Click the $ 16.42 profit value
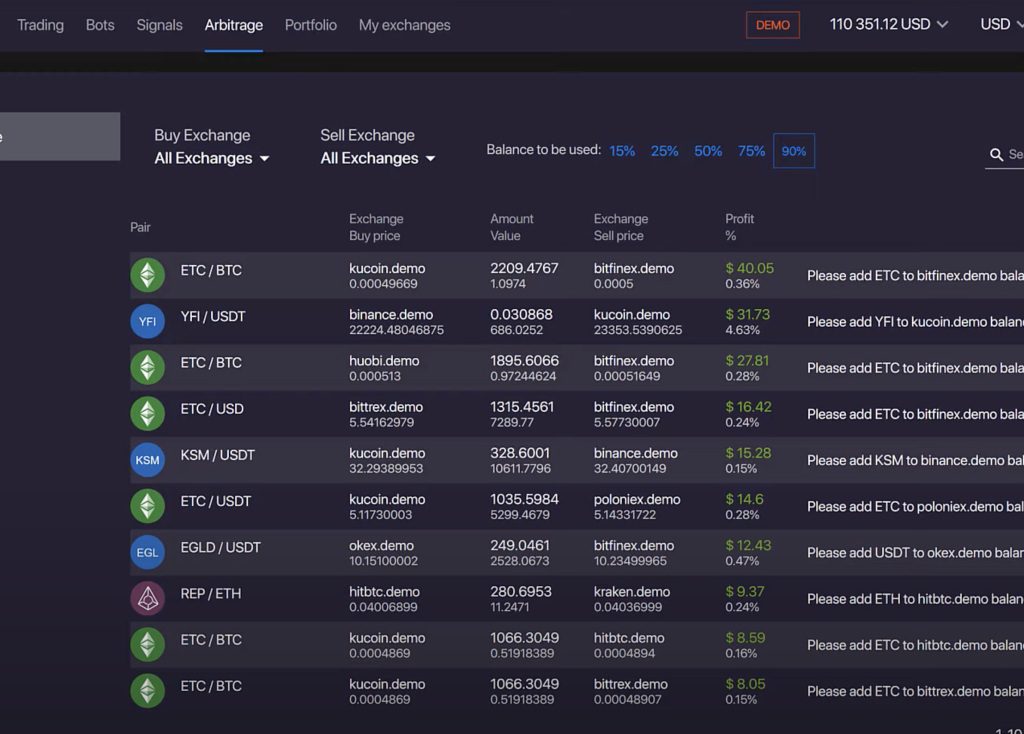This screenshot has height=734, width=1024. point(748,407)
